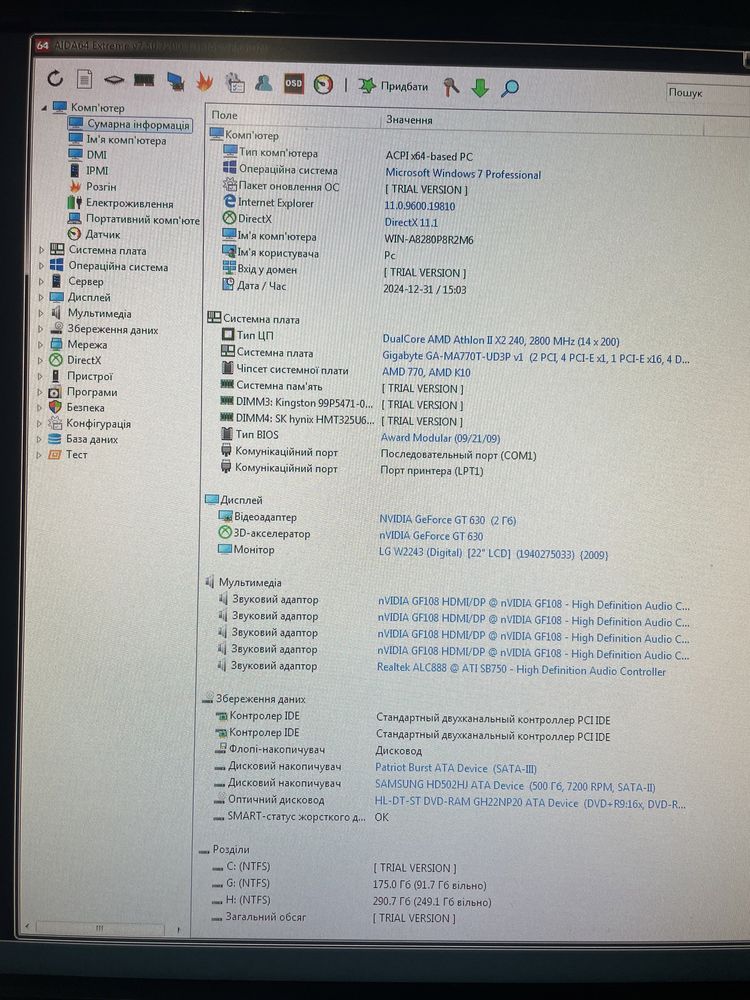Click the Тип ЦП field row
Image resolution: width=750 pixels, height=1000 pixels.
pyautogui.click(x=420, y=338)
